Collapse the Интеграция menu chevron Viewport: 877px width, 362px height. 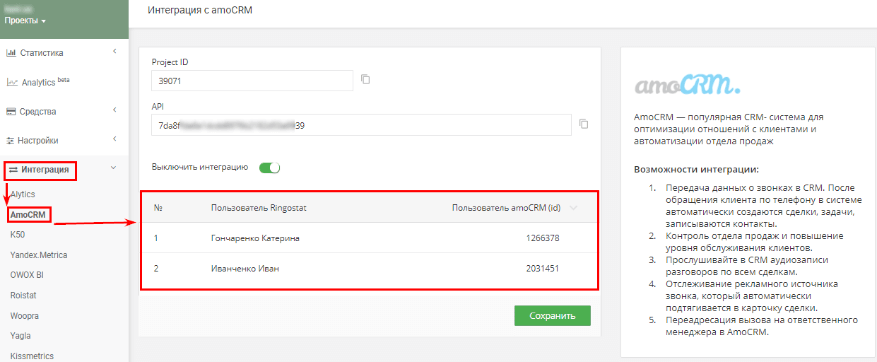[x=114, y=167]
